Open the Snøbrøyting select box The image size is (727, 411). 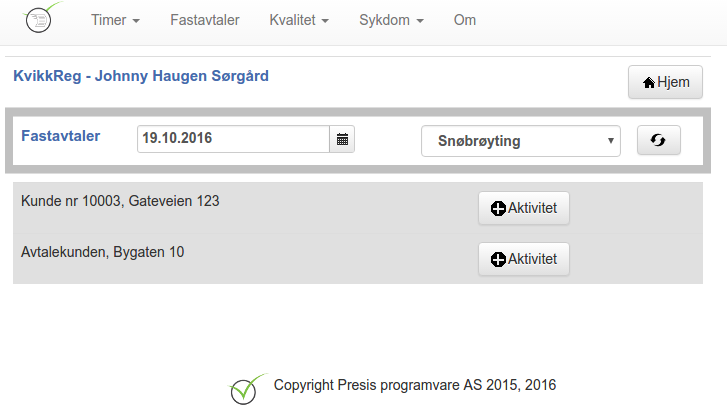pyautogui.click(x=521, y=141)
